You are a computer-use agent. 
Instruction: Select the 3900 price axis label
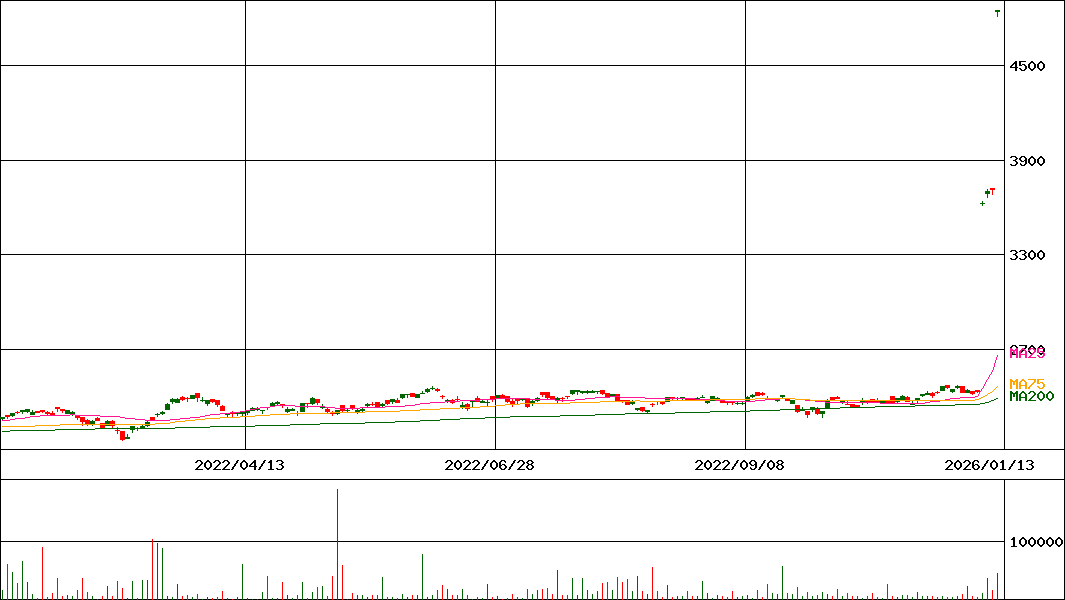[1027, 161]
